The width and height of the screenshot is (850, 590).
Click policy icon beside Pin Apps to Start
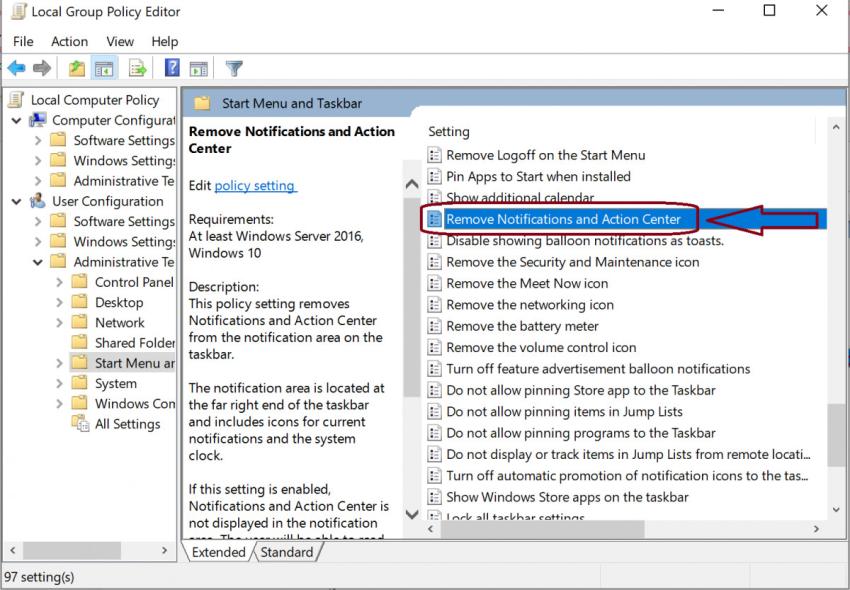(x=434, y=176)
